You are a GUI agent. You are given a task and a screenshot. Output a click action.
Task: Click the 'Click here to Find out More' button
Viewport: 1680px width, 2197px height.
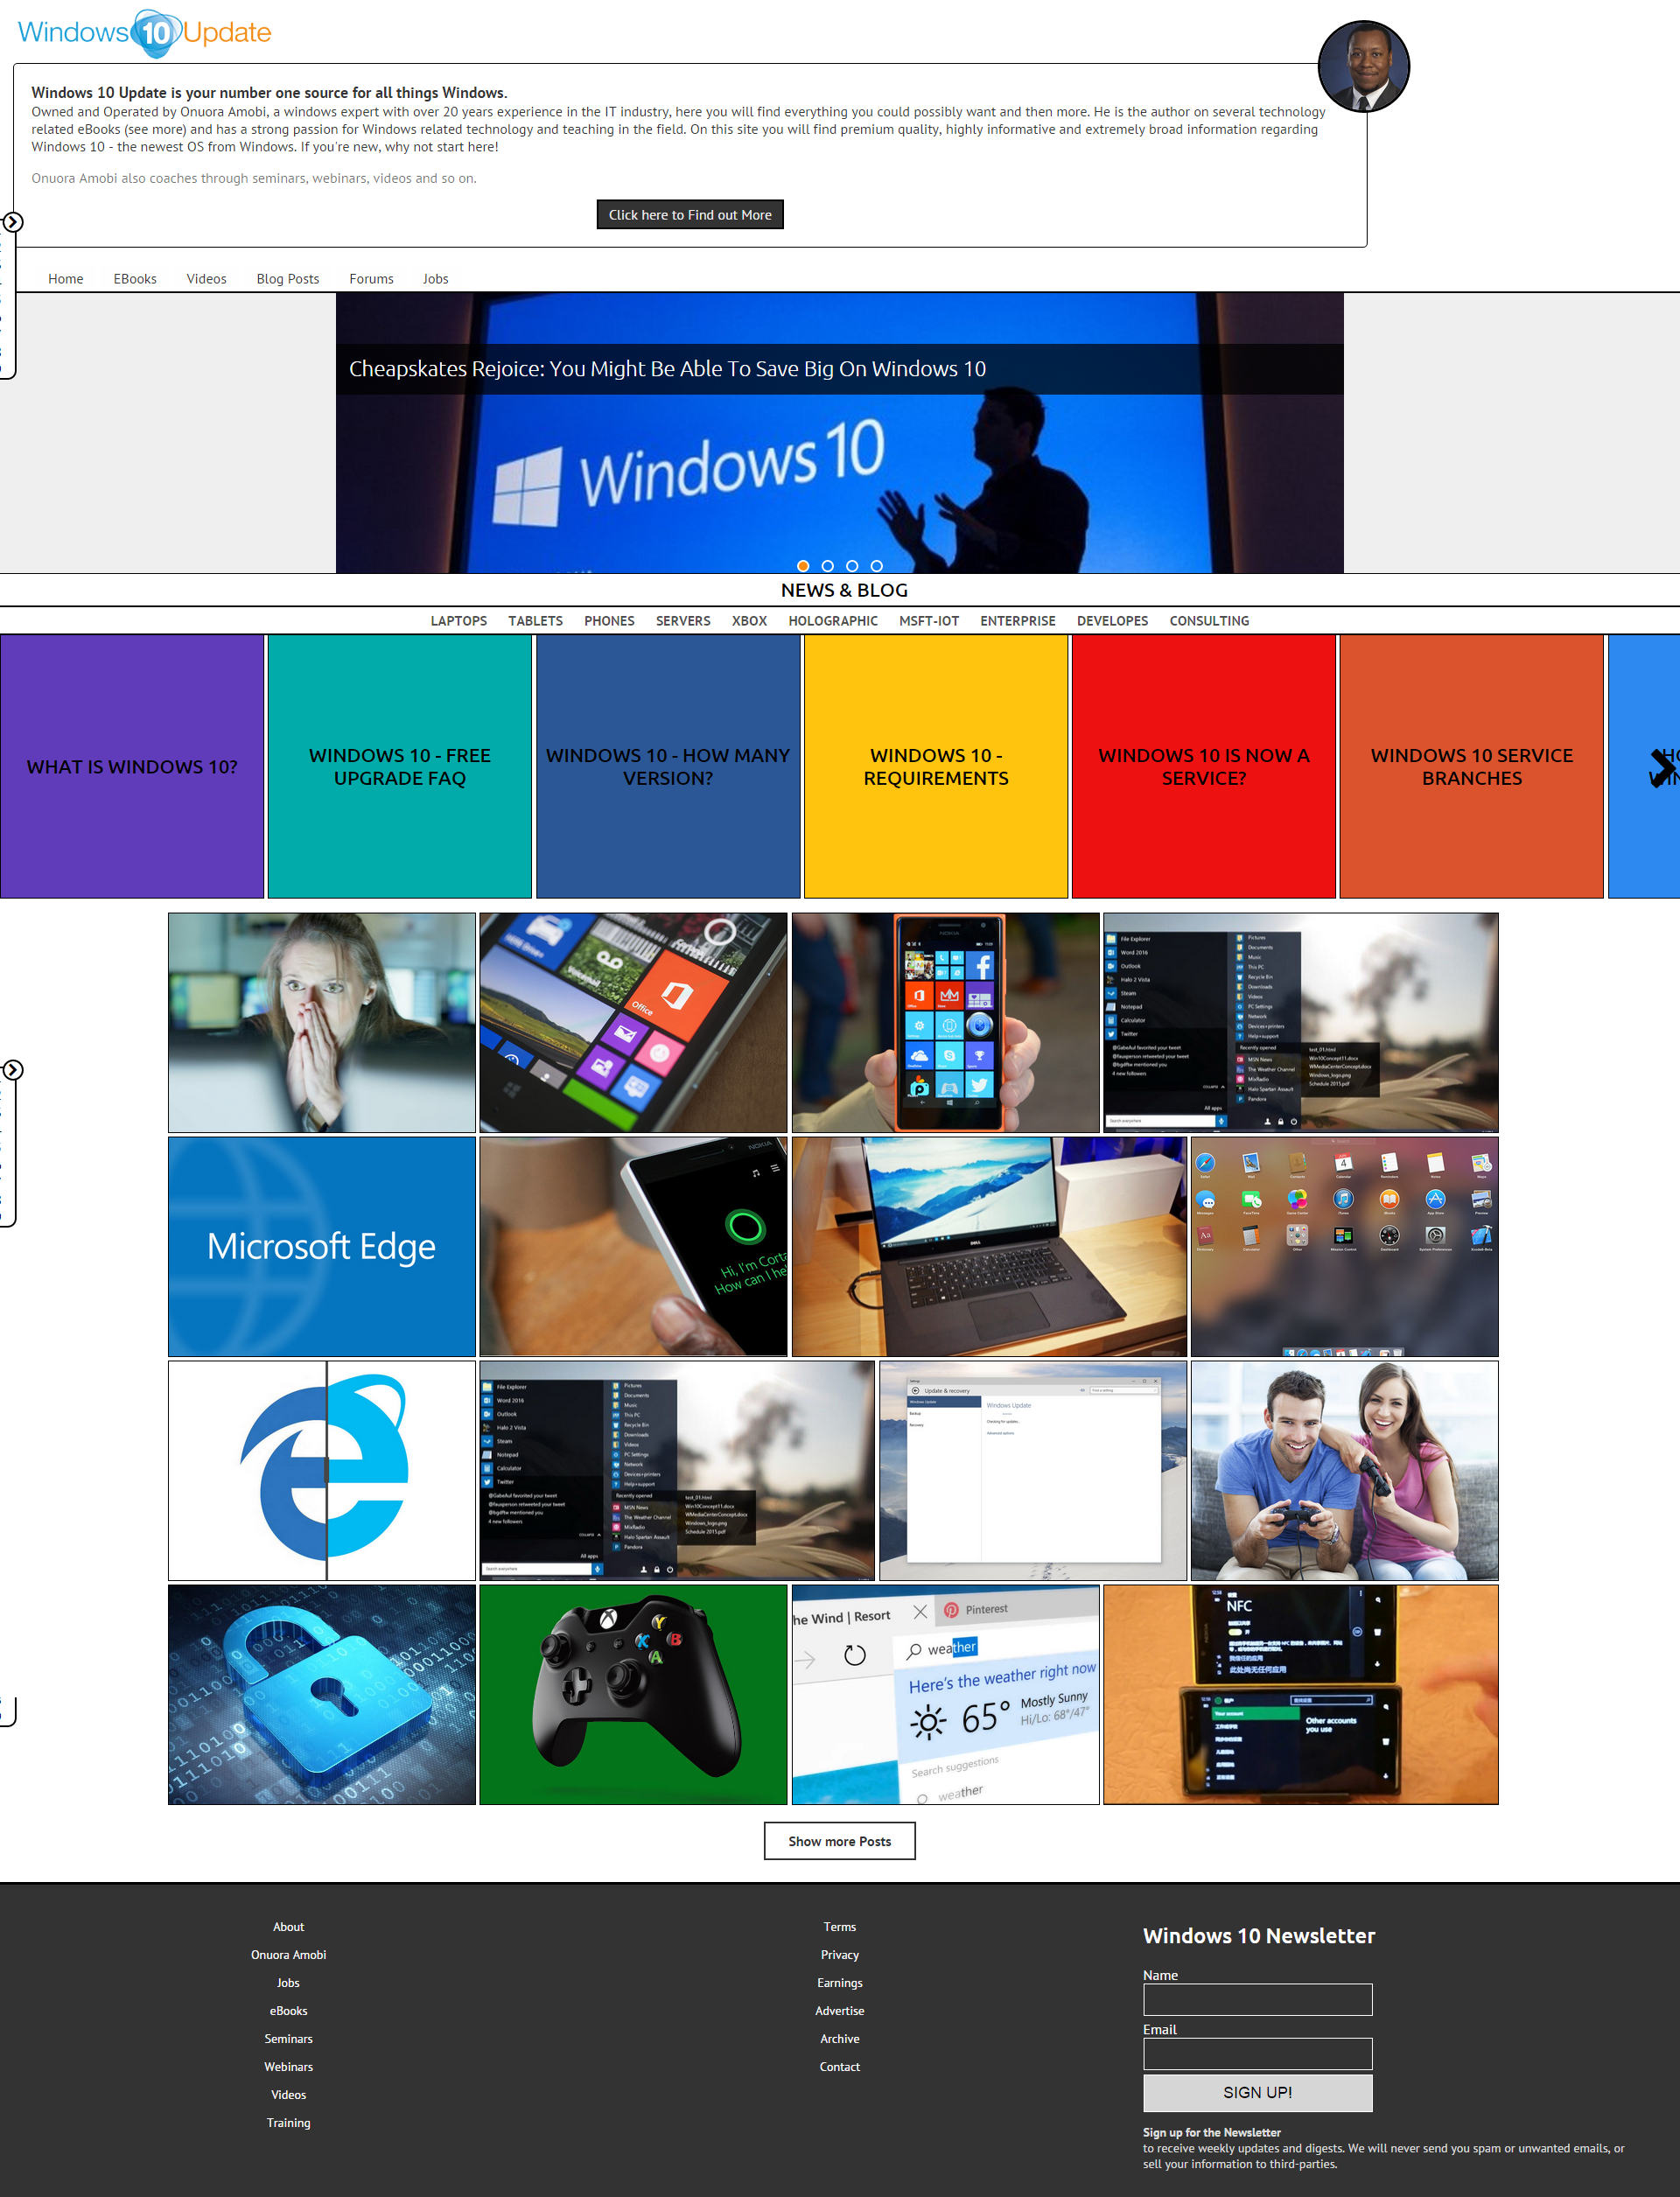[690, 215]
